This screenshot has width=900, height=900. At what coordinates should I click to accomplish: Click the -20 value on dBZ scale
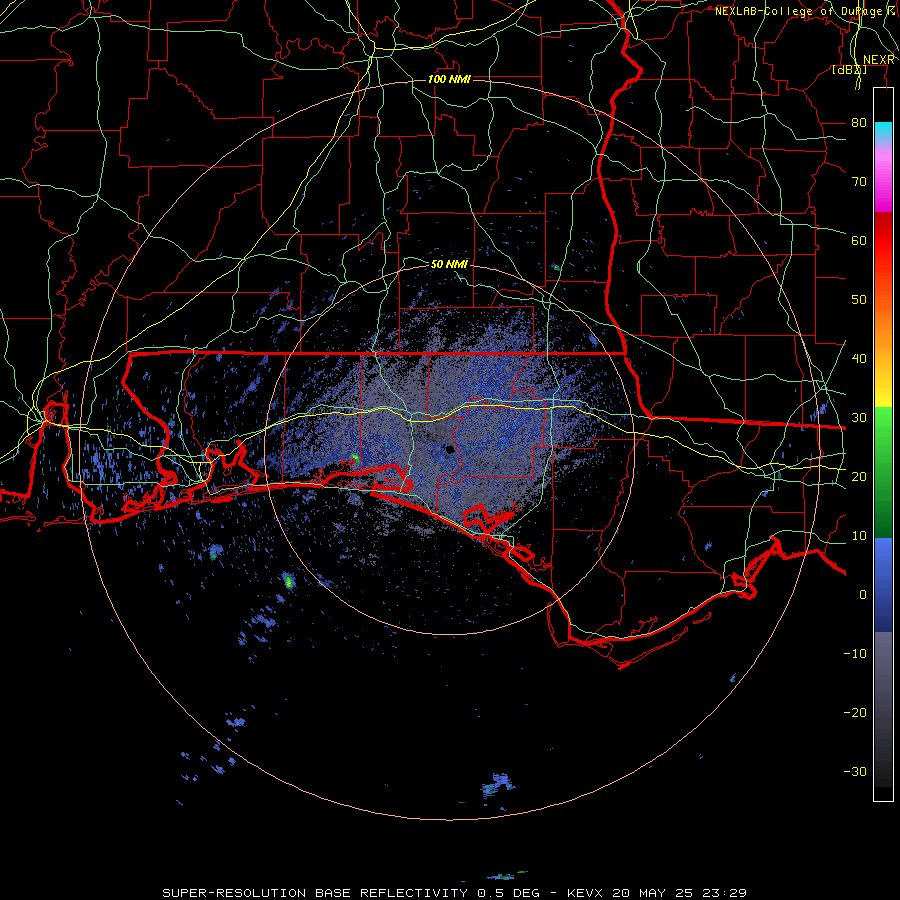pyautogui.click(x=855, y=713)
